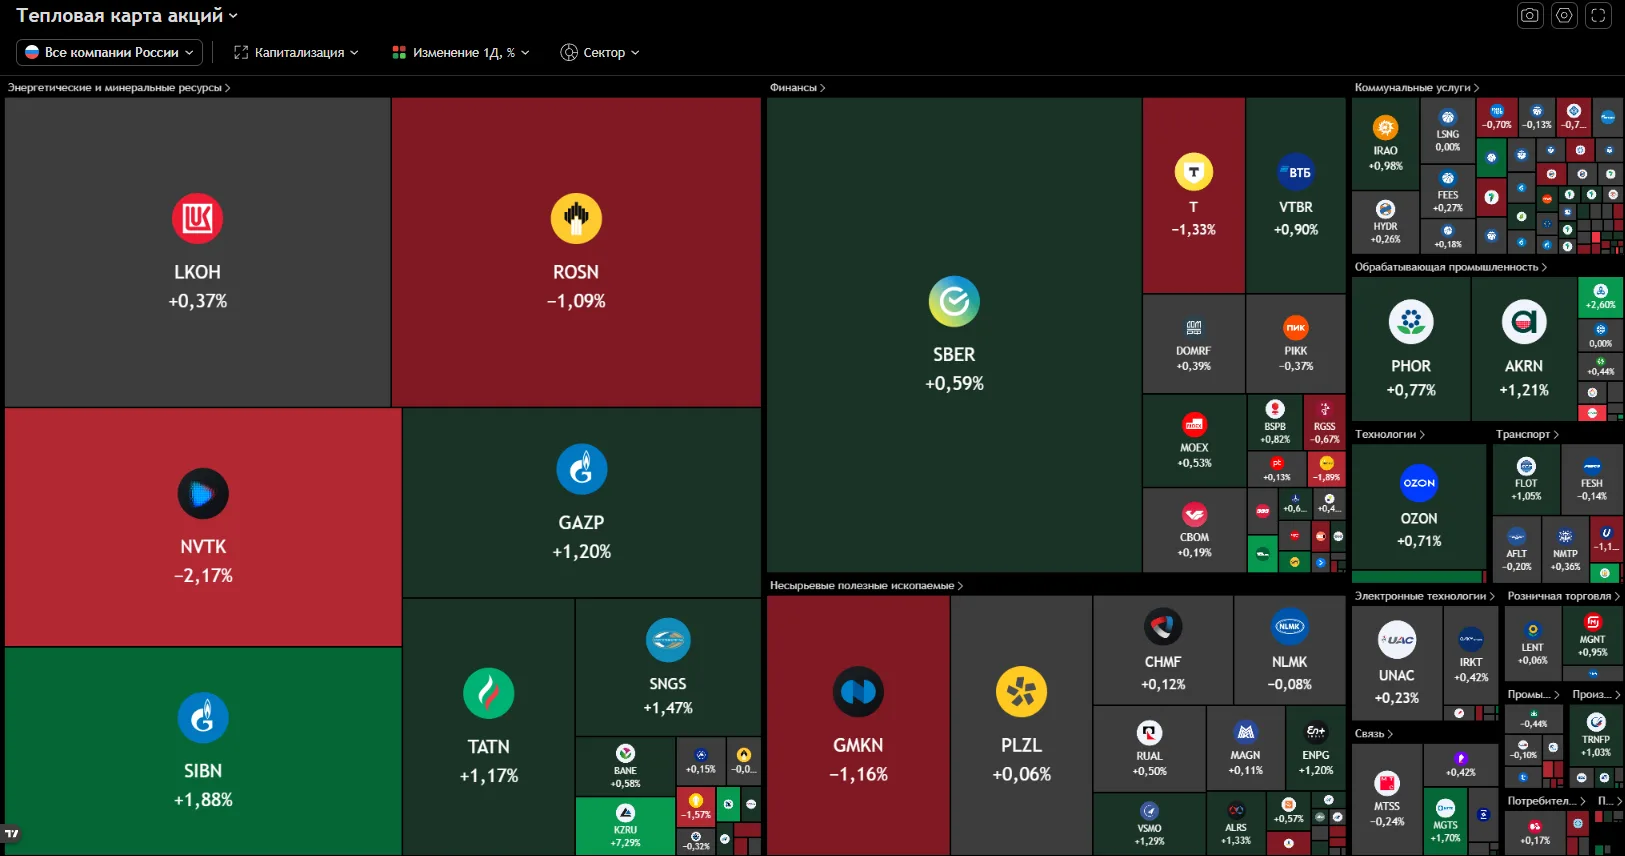Expand 'Энергетические и минеральные ресурсы' sector

(119, 88)
